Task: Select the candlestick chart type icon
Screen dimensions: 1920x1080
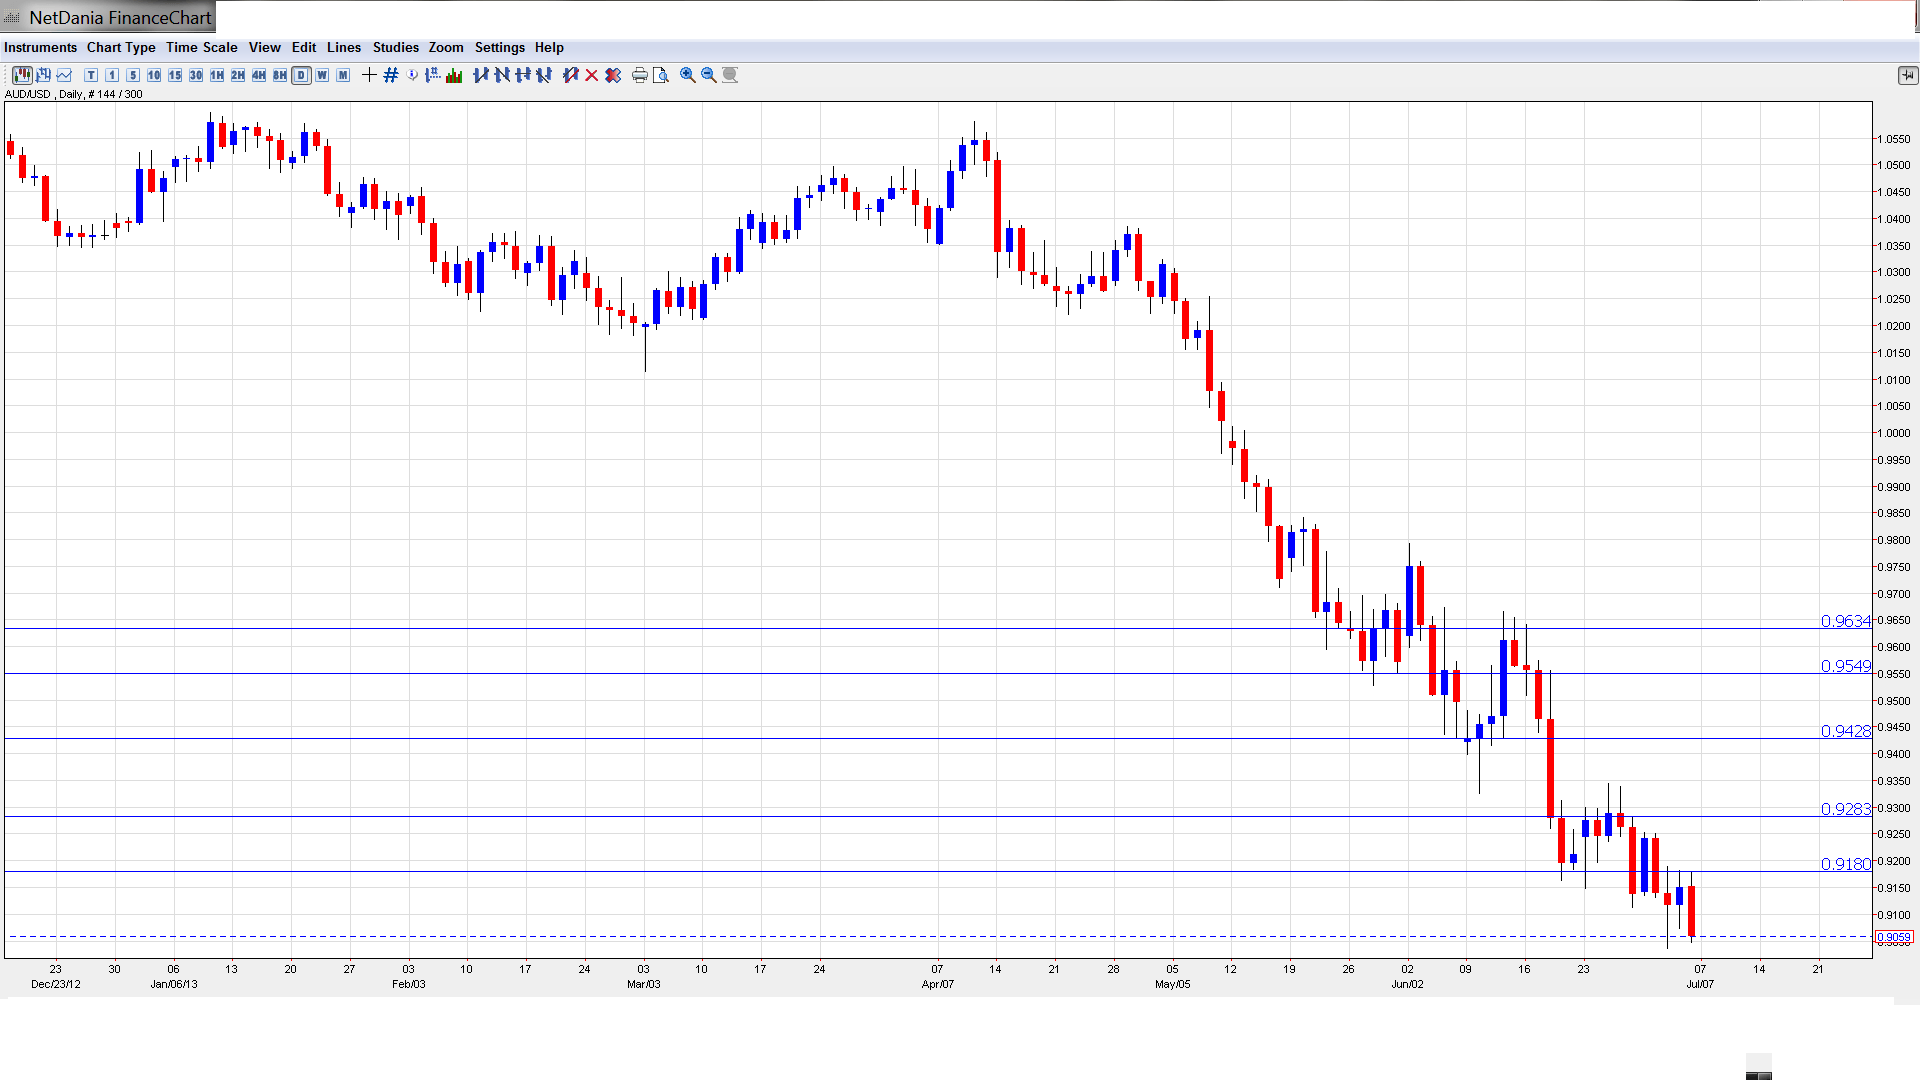Action: coord(22,75)
